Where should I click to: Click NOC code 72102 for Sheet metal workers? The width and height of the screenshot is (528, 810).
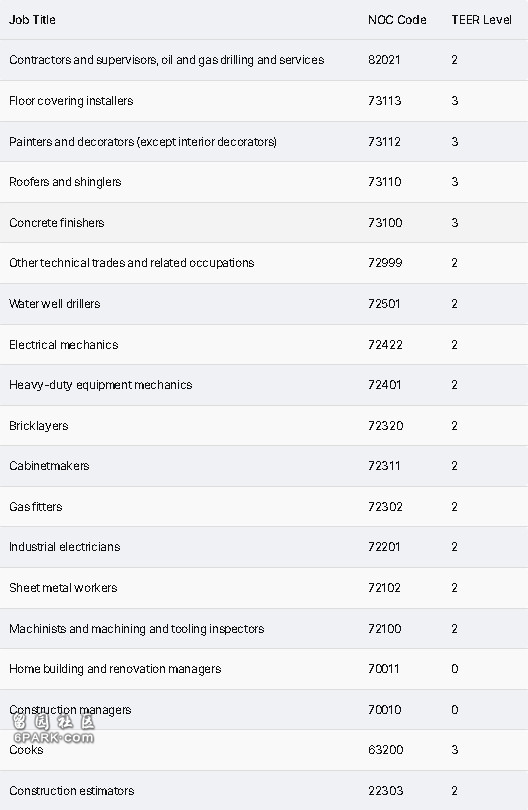(384, 588)
